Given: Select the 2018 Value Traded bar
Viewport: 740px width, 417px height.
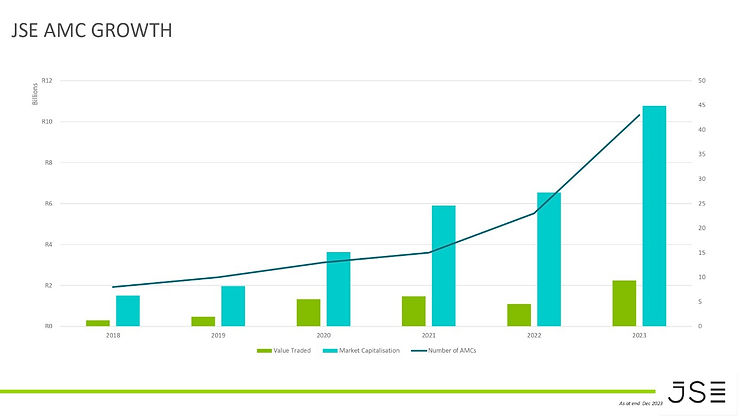Looking at the screenshot, I should click(x=98, y=323).
